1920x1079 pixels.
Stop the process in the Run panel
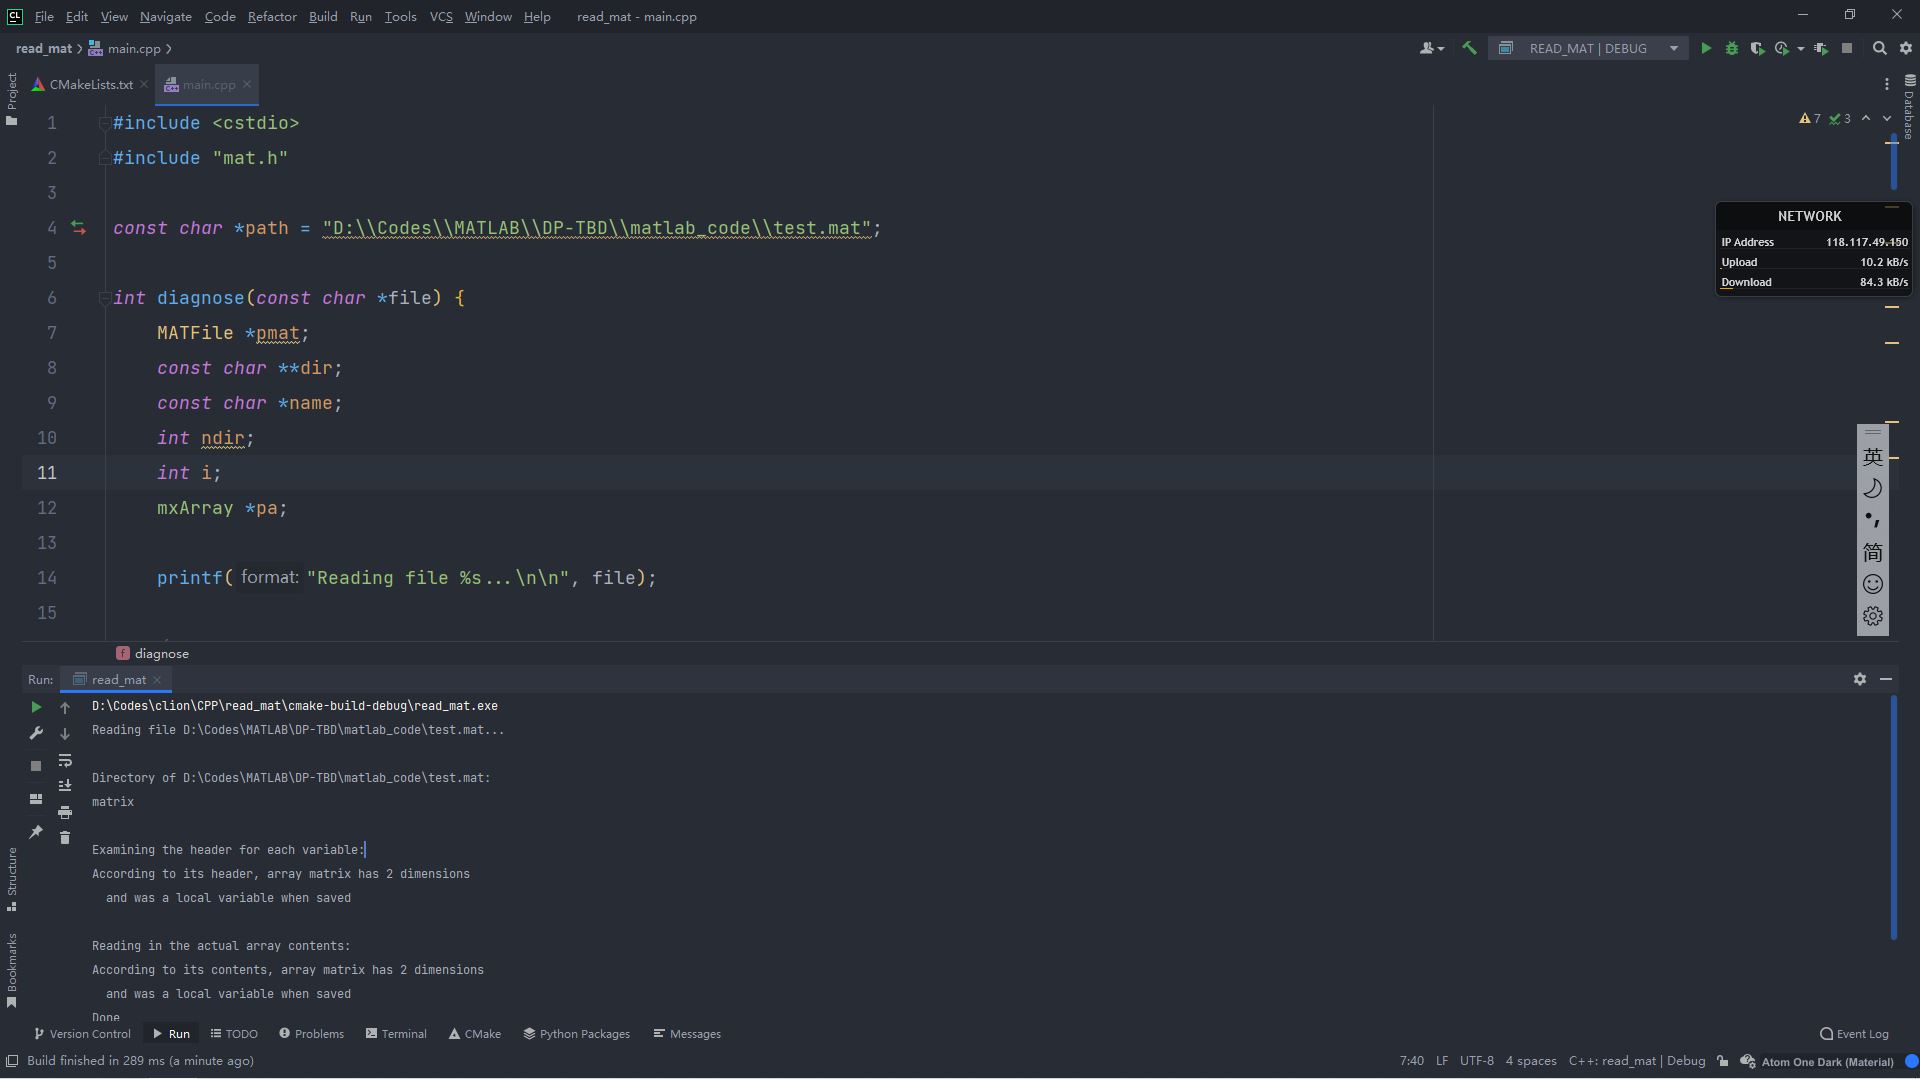tap(36, 766)
